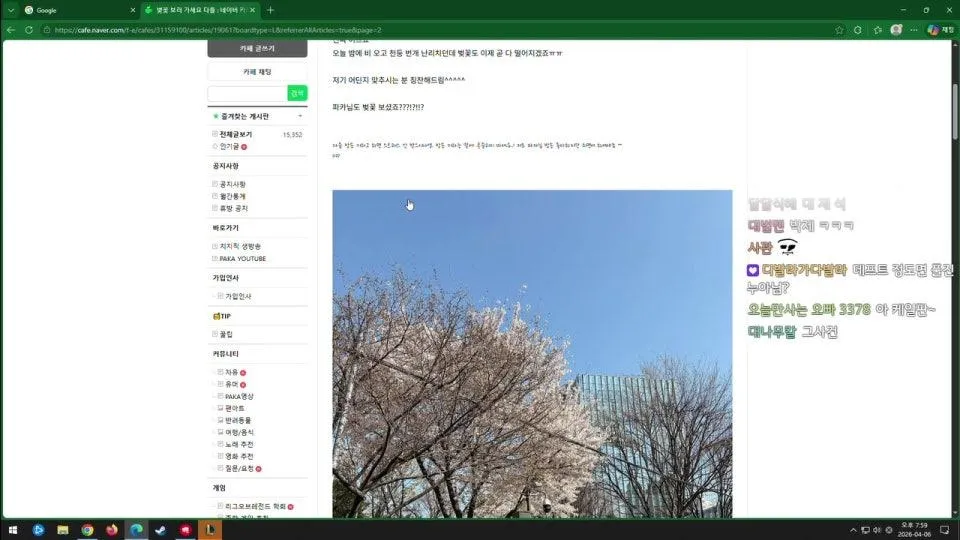Image resolution: width=960 pixels, height=540 pixels.
Task: Open the 리그오브레전드 학회 board
Action: click(x=255, y=507)
